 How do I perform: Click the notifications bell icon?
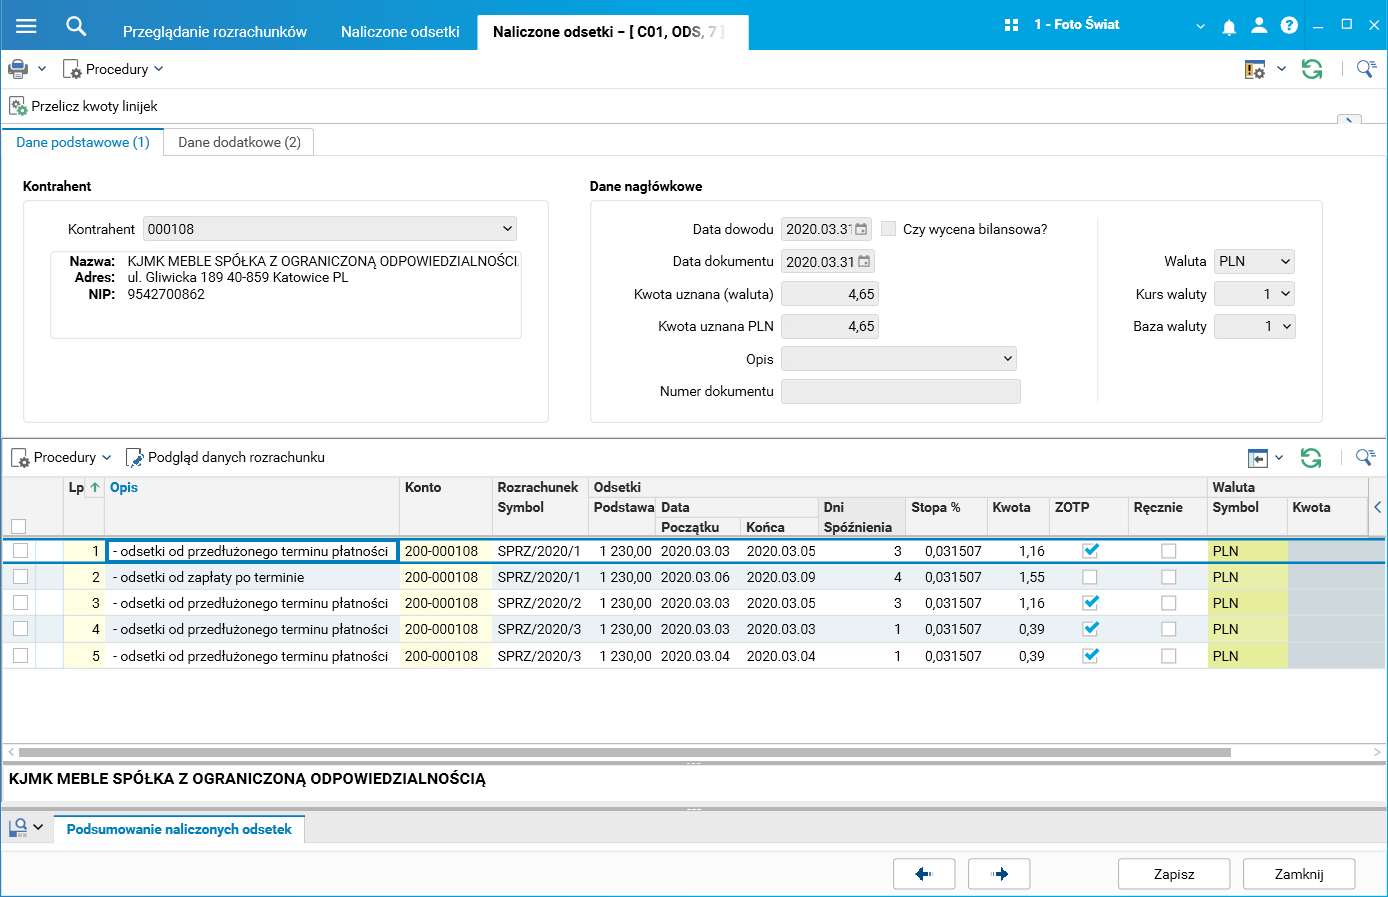(x=1229, y=26)
